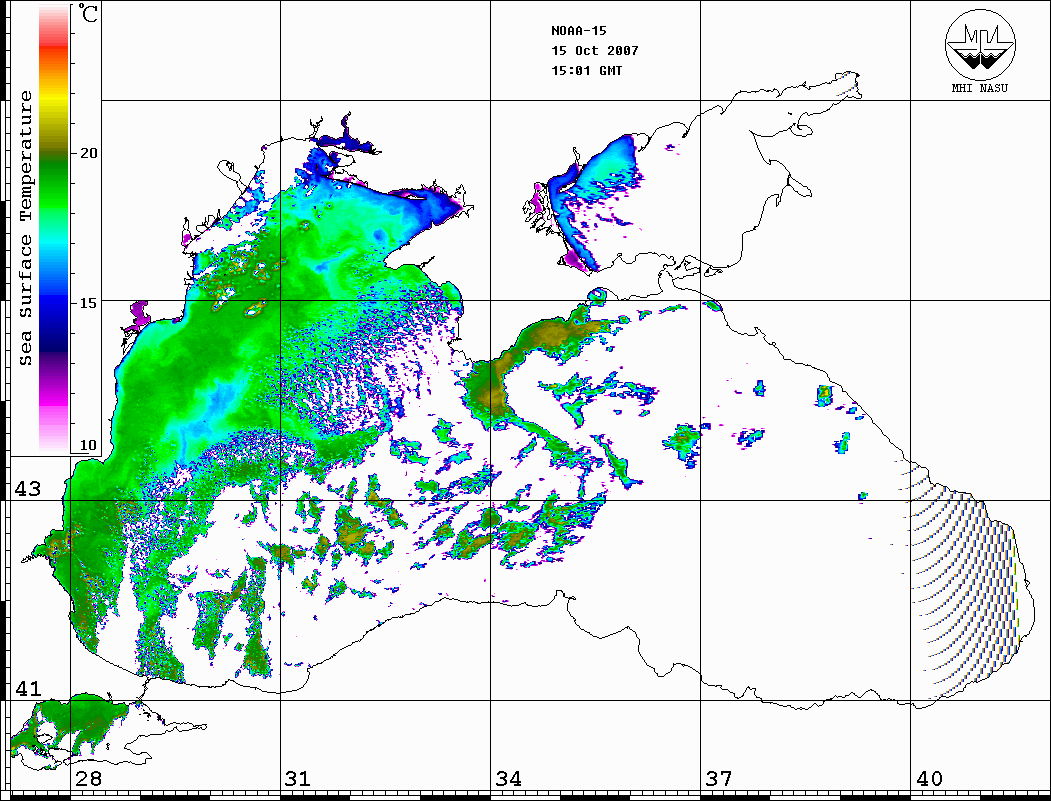Click the latitude label 41

[27, 688]
